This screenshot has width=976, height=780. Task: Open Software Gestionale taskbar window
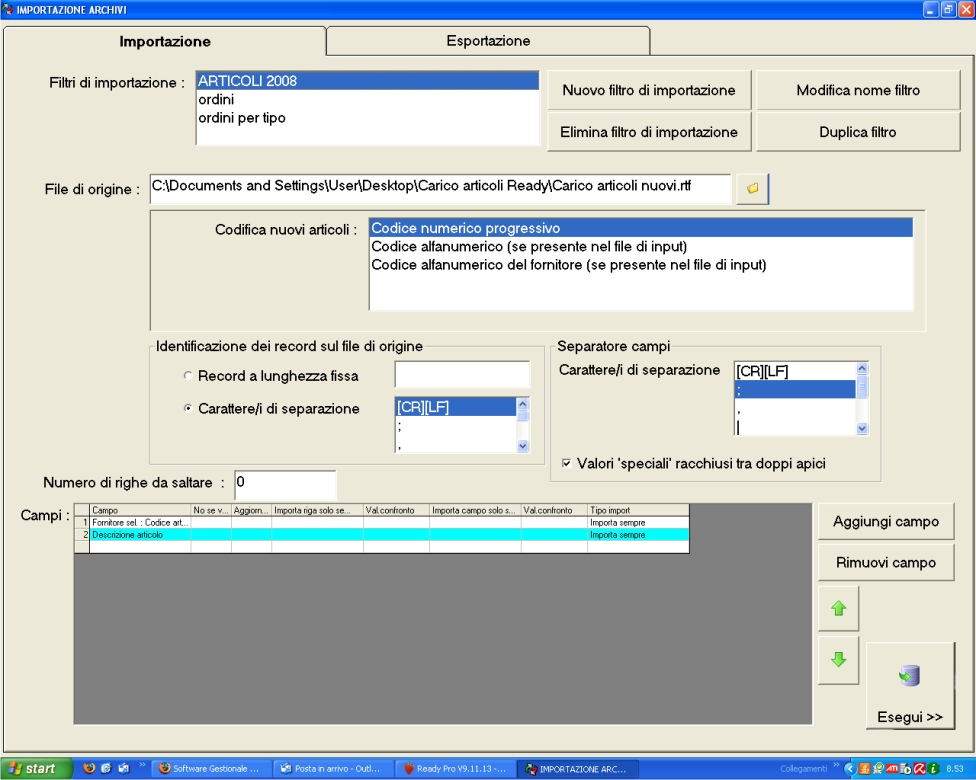(212, 769)
